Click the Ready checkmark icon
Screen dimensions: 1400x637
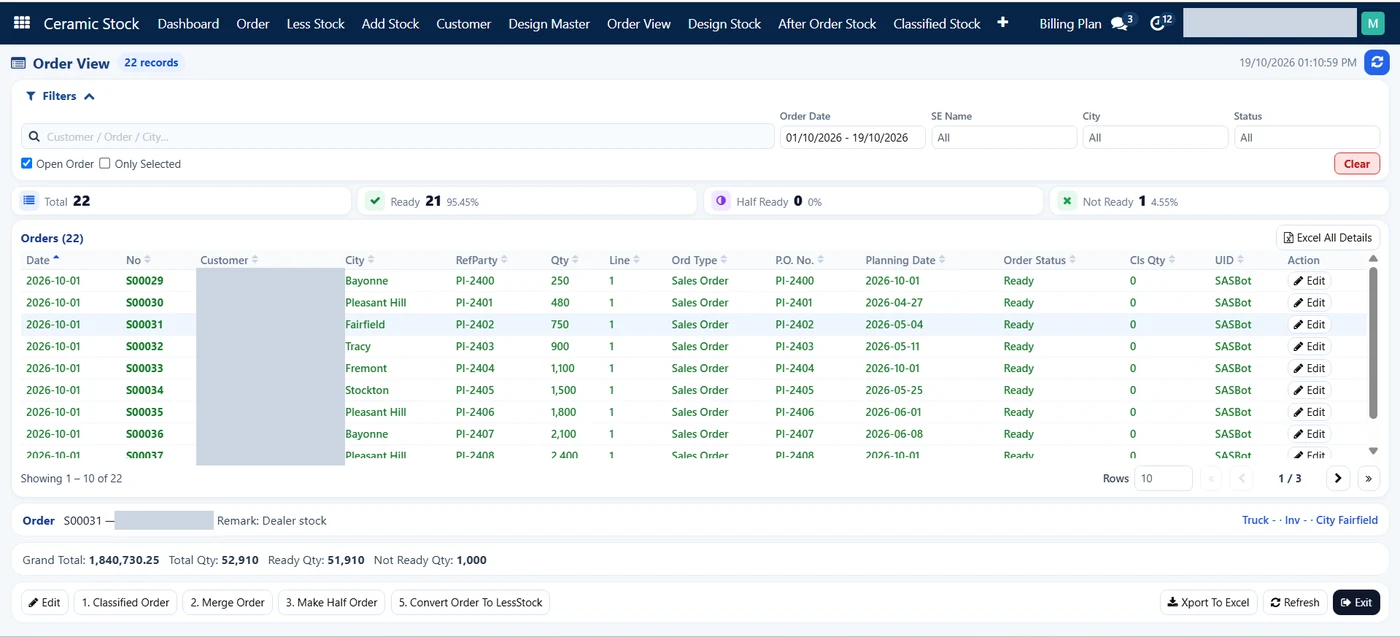click(375, 201)
